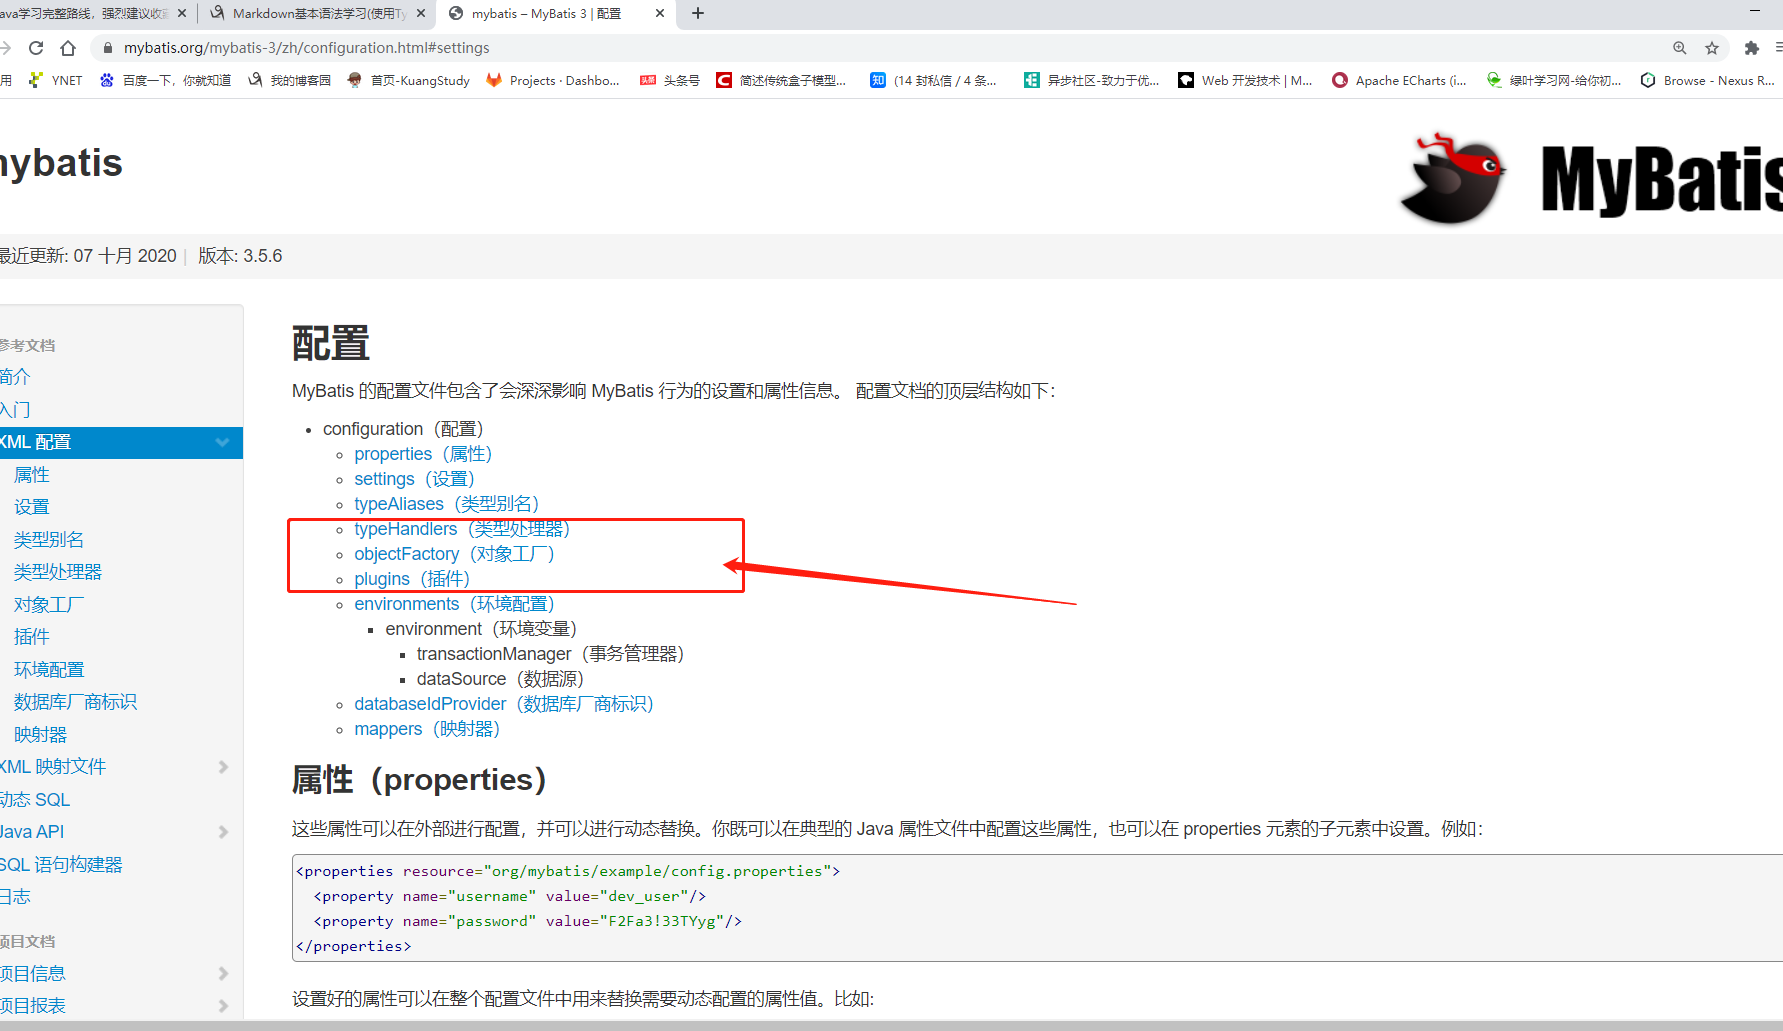
Task: Select 映射器 in the sidebar
Action: [x=41, y=735]
